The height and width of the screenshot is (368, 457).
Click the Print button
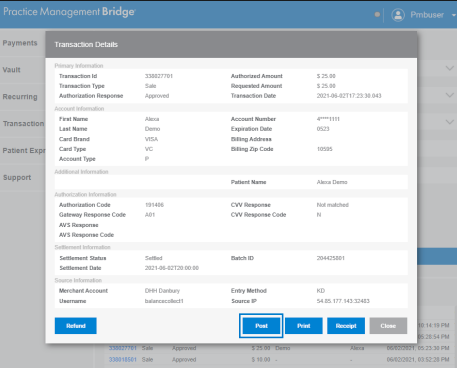click(304, 326)
